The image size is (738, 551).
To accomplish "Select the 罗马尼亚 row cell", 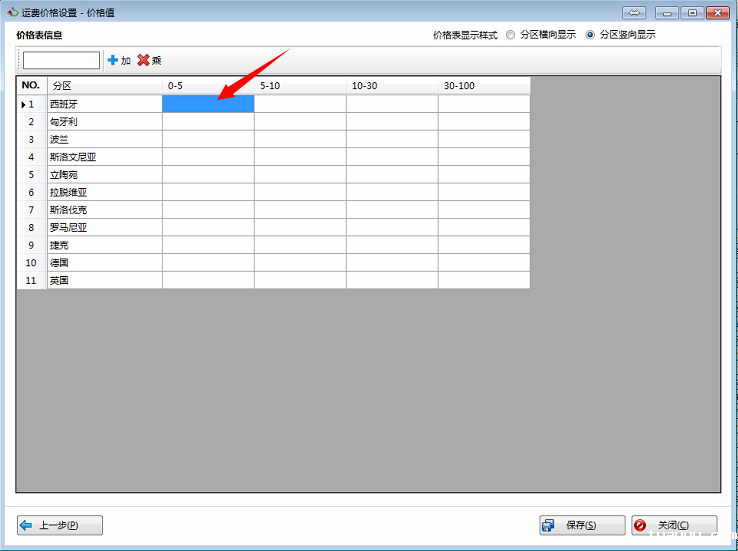I will click(x=104, y=227).
